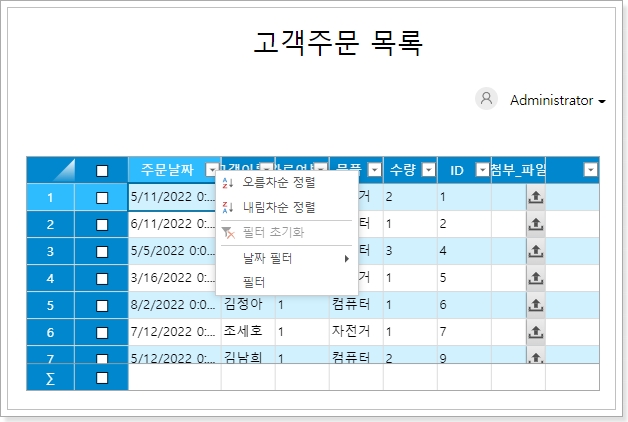
Task: Open the Administrator user menu
Action: point(557,101)
